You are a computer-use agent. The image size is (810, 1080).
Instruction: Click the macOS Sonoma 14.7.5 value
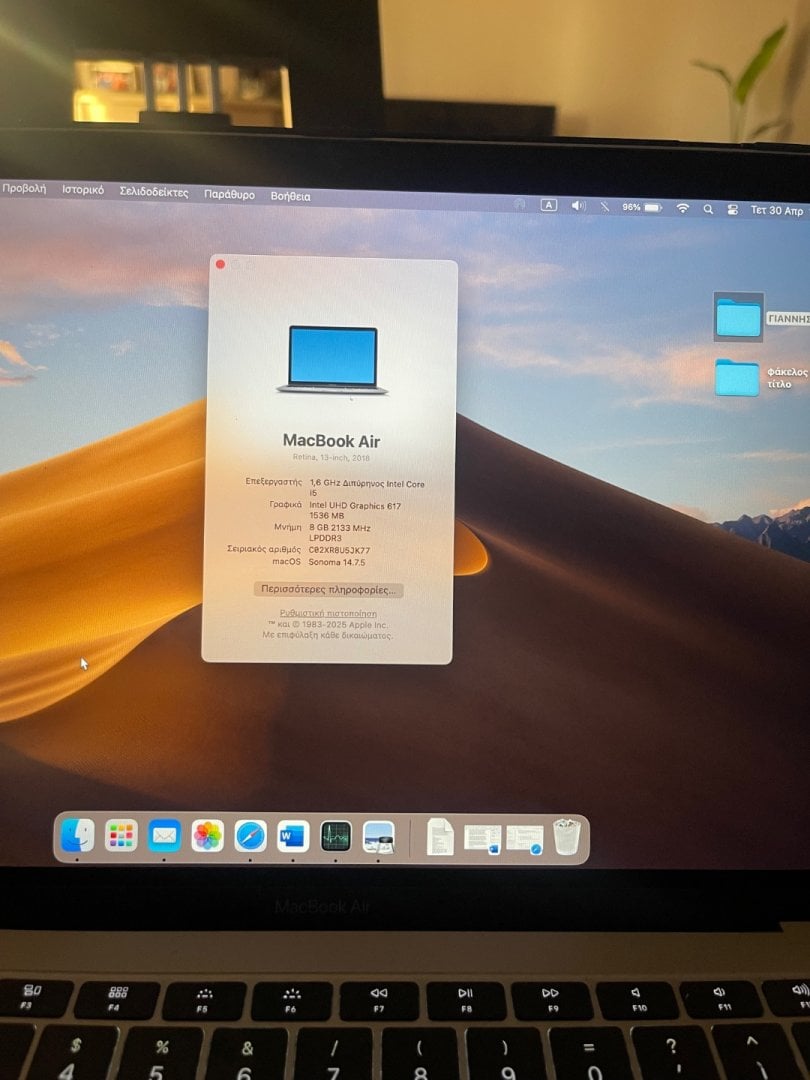[x=337, y=562]
